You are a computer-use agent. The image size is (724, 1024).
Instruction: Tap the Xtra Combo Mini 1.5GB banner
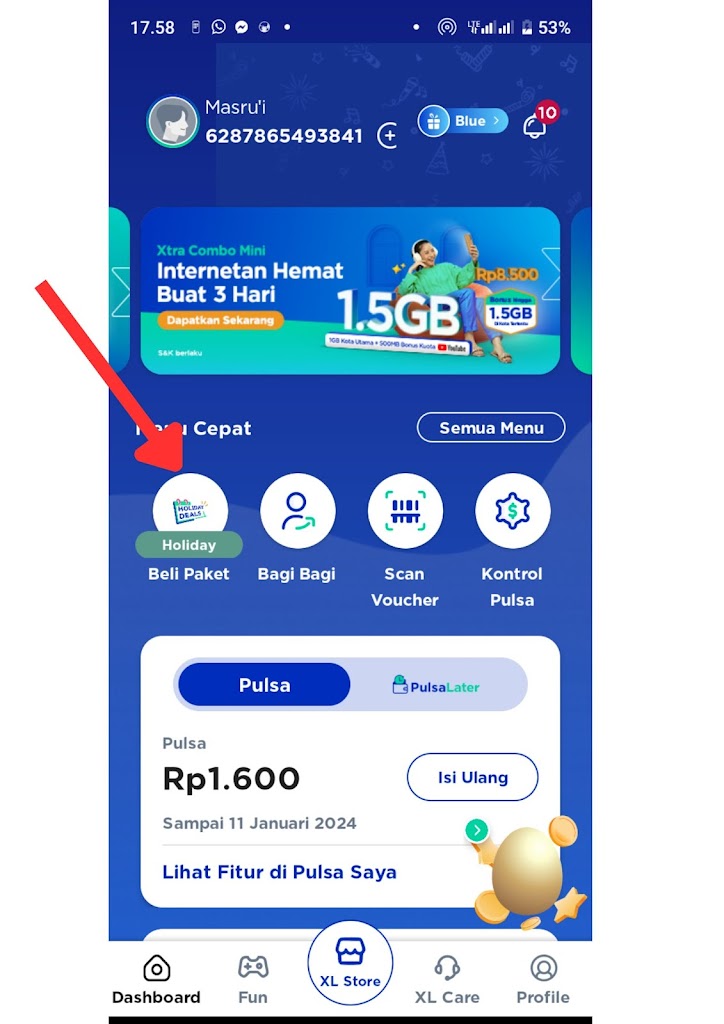[350, 291]
